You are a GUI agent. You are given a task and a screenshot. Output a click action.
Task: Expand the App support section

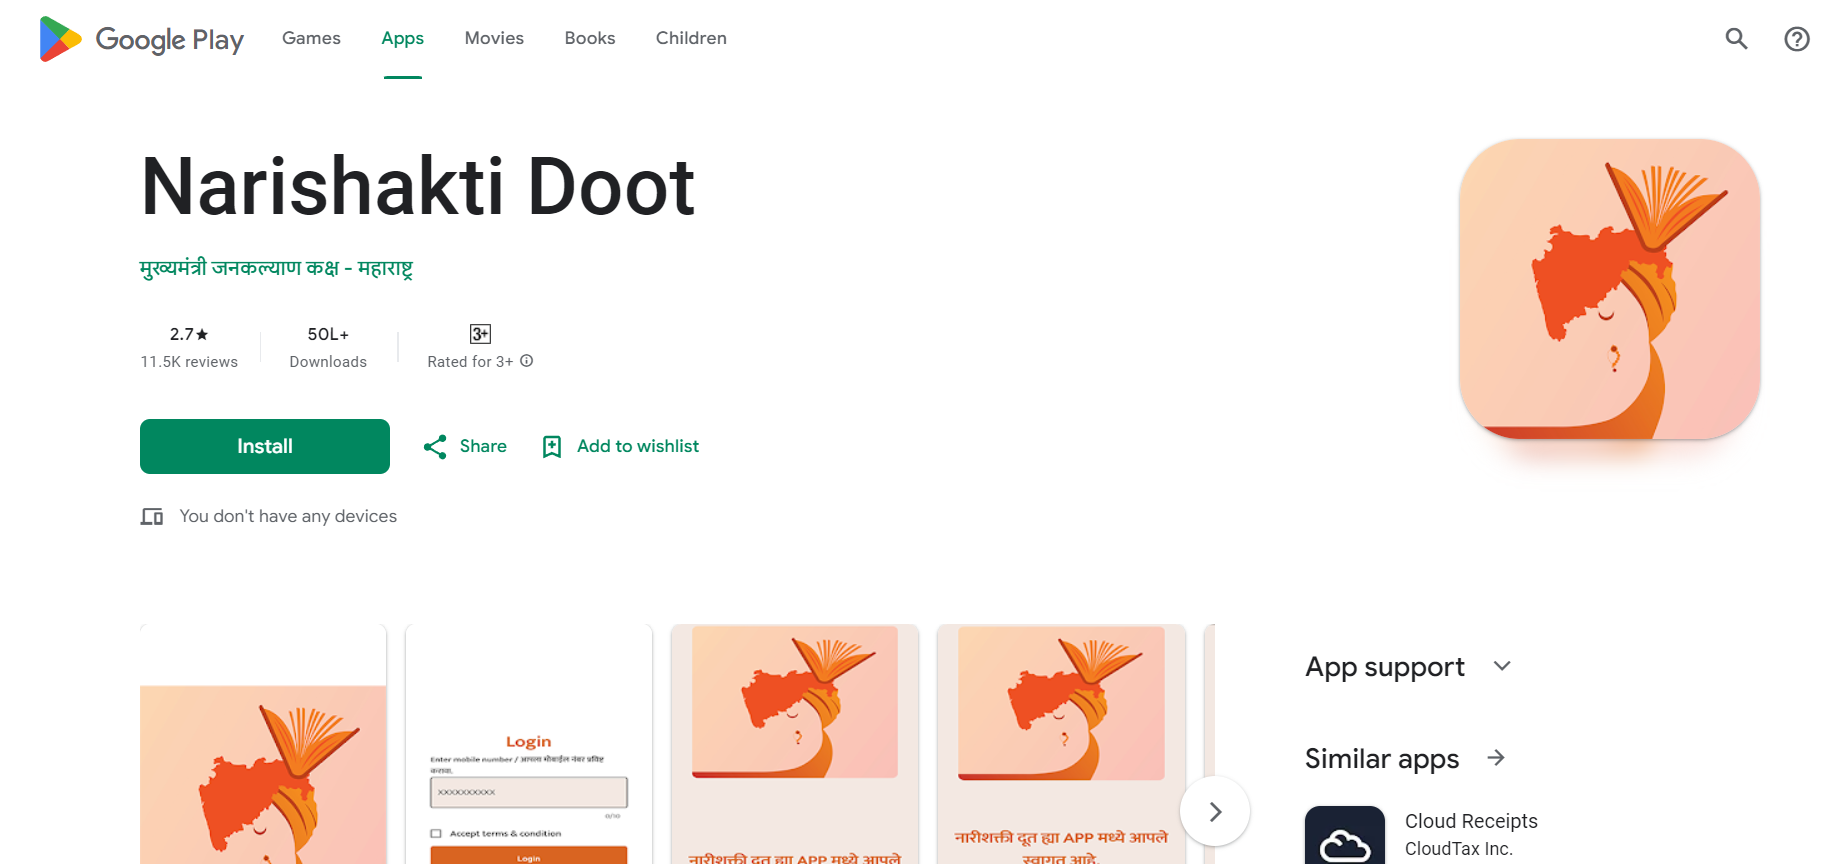click(1502, 666)
